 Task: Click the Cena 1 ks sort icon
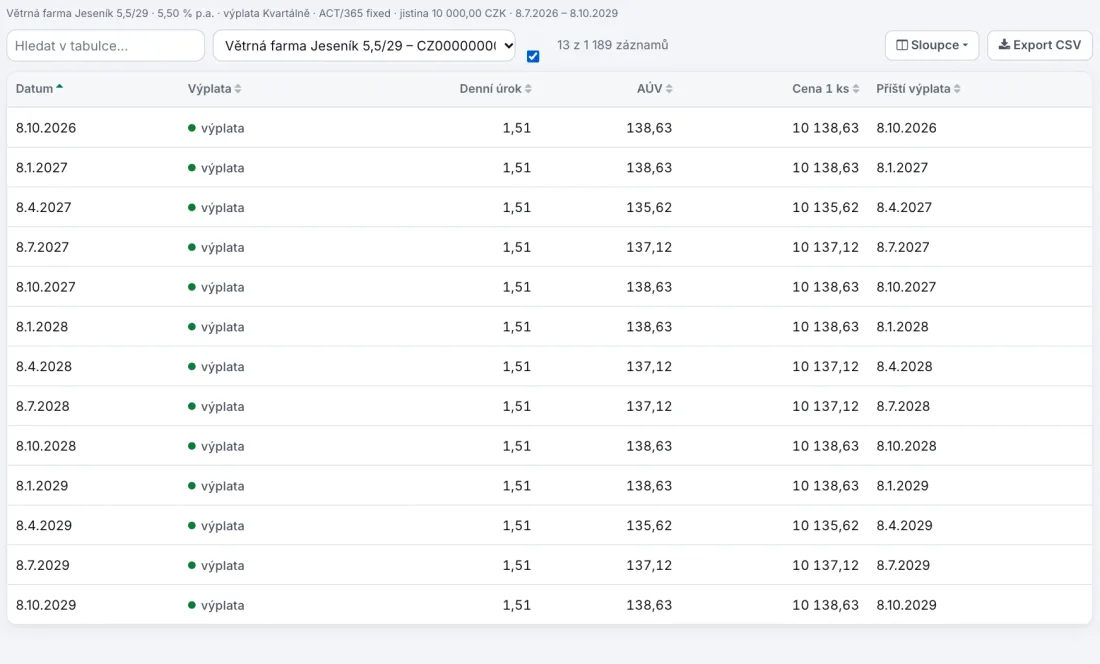(x=856, y=89)
